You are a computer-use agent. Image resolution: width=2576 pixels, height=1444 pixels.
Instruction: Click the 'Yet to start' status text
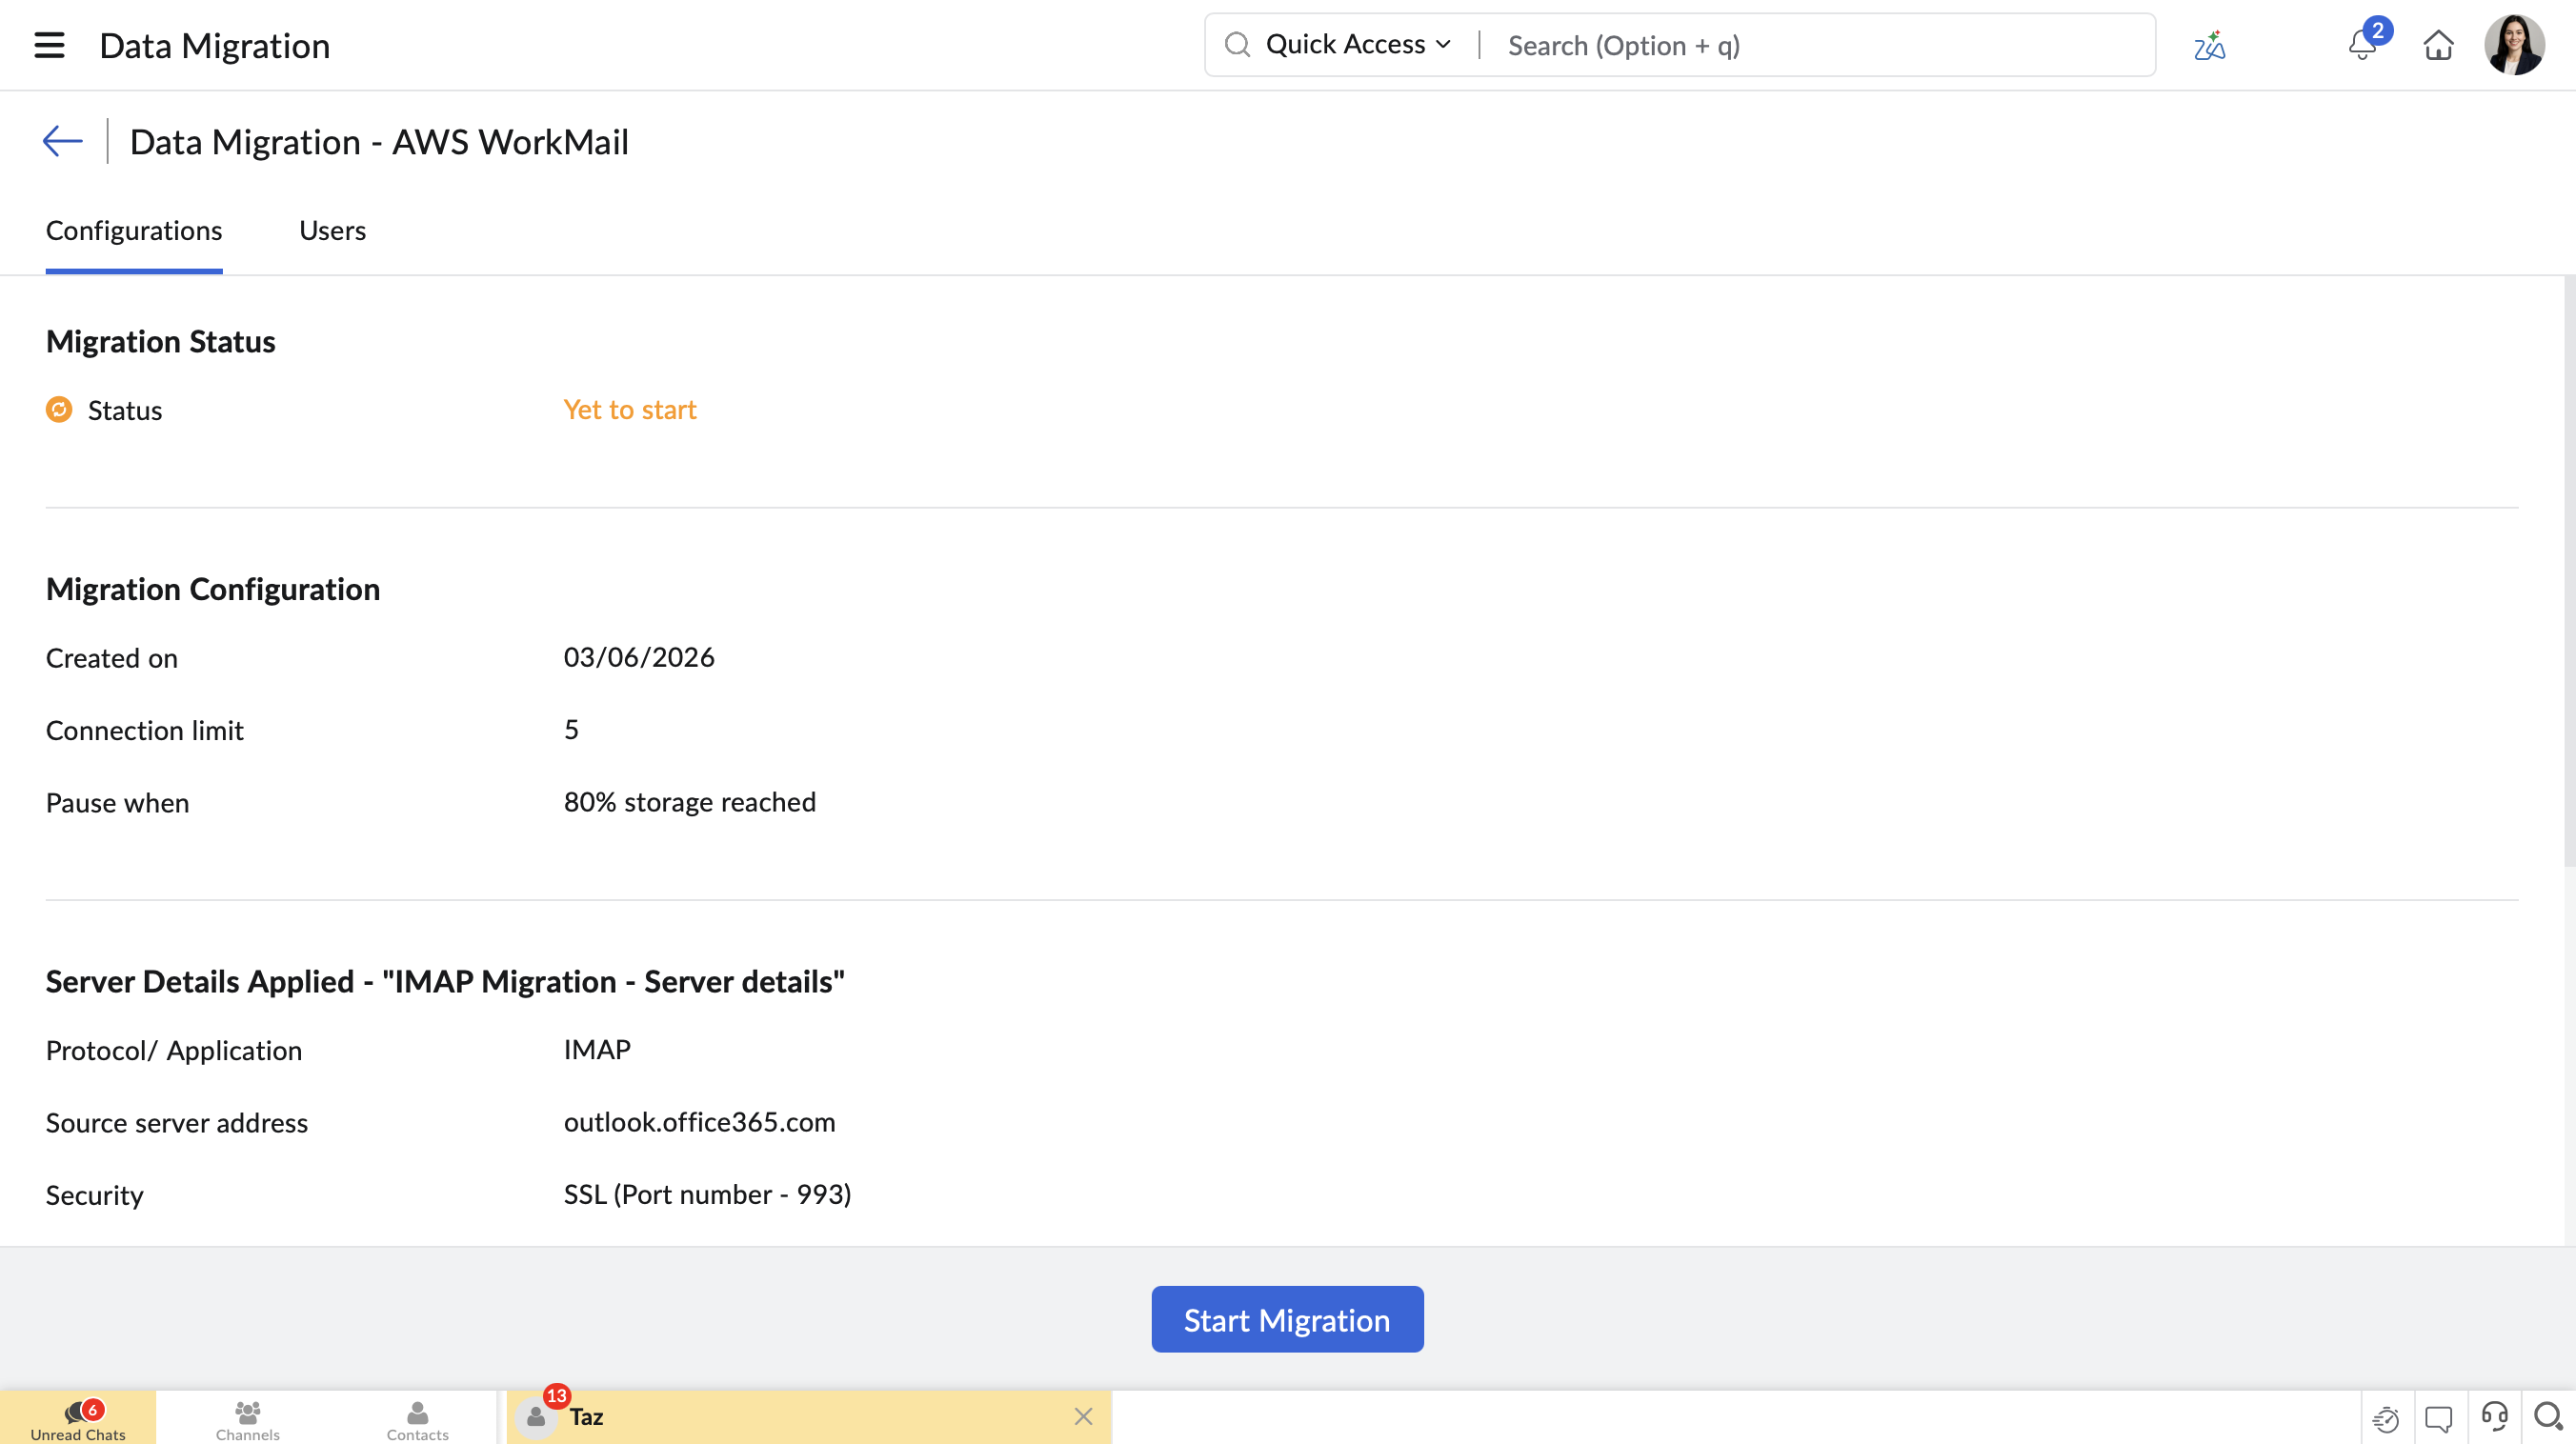[x=630, y=410]
